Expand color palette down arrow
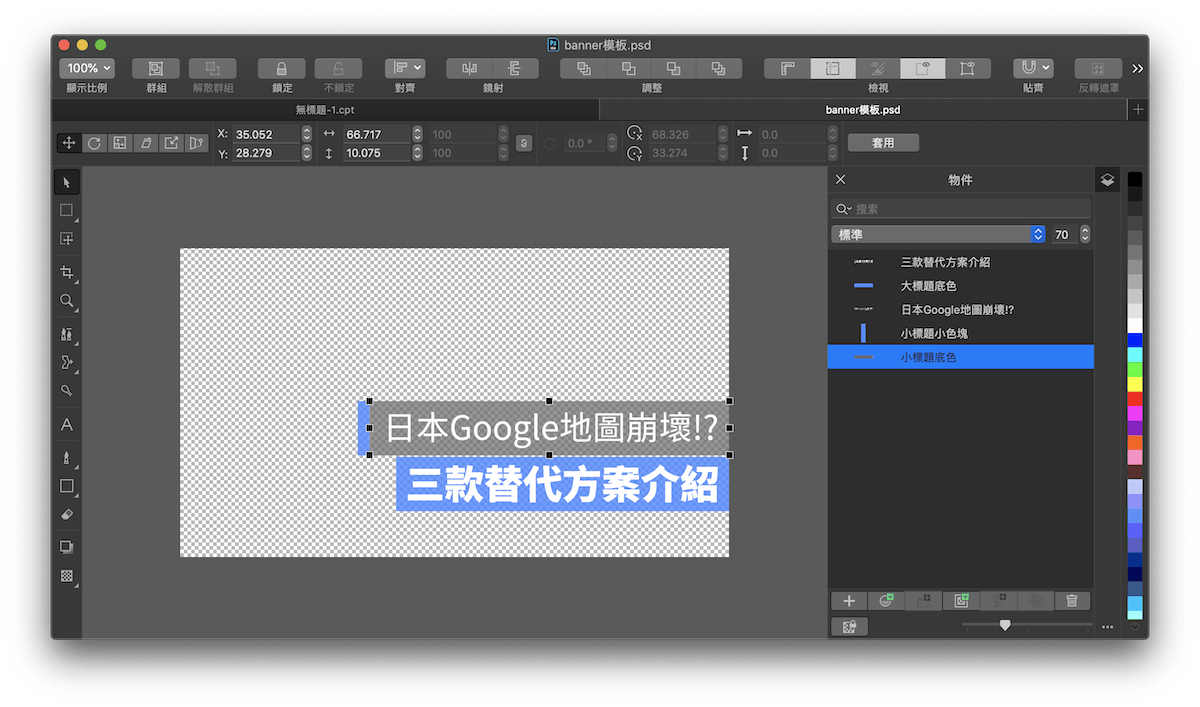1200x707 pixels. pos(1135,626)
